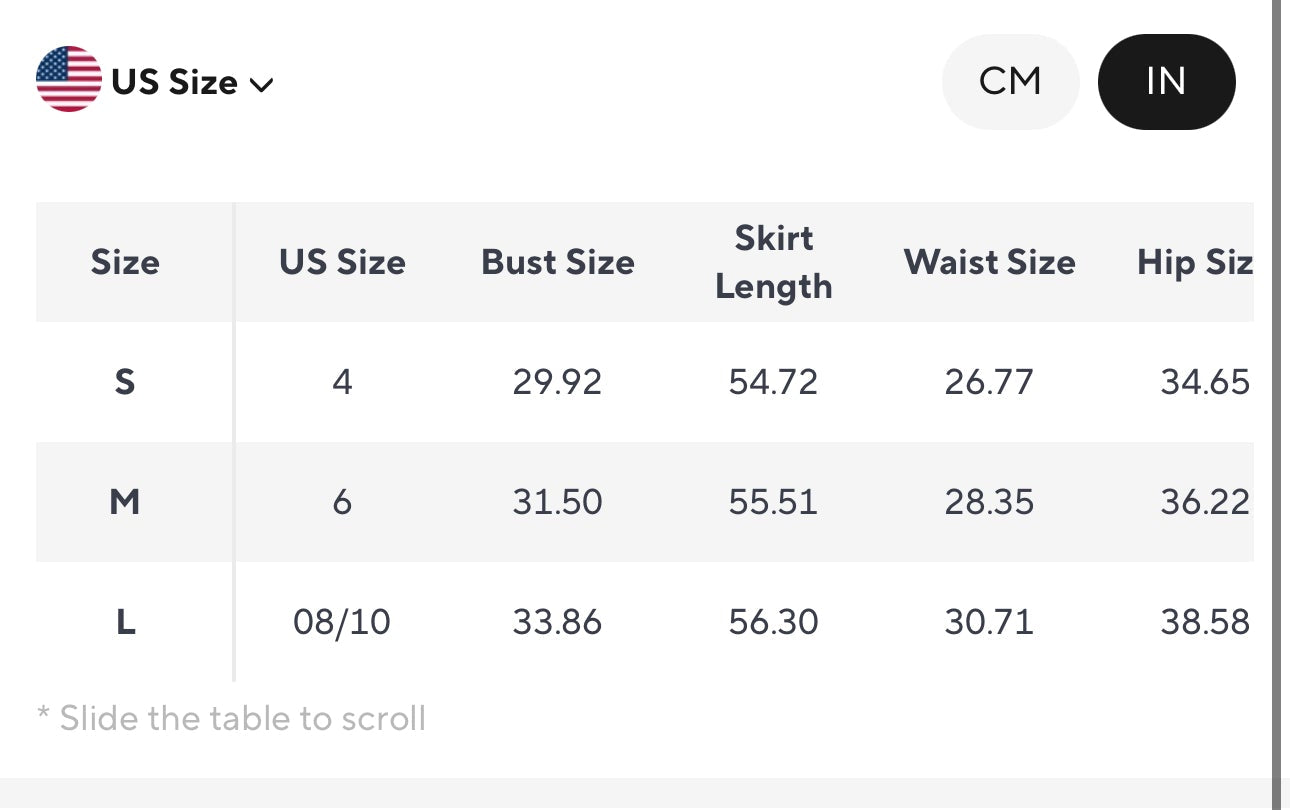
Task: Click the Hip Size column header
Action: click(1197, 262)
